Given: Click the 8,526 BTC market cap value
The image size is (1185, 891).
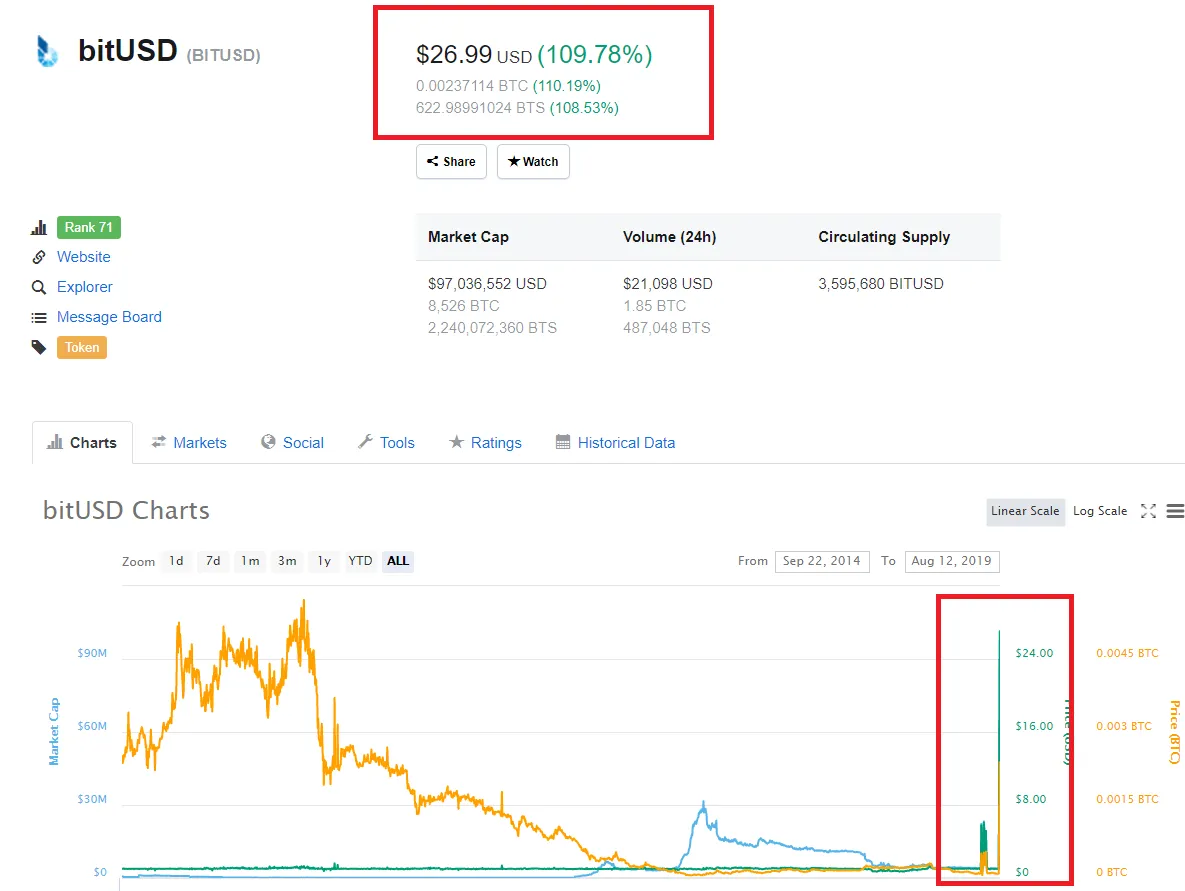Looking at the screenshot, I should (x=464, y=306).
